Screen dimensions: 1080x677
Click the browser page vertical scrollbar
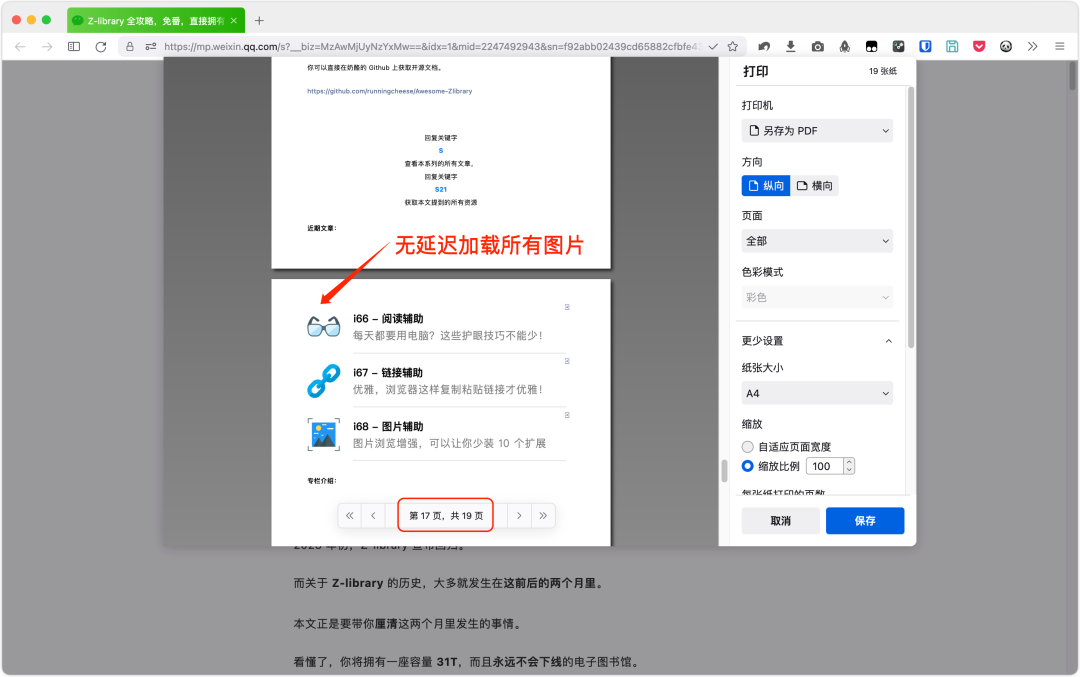click(1072, 76)
